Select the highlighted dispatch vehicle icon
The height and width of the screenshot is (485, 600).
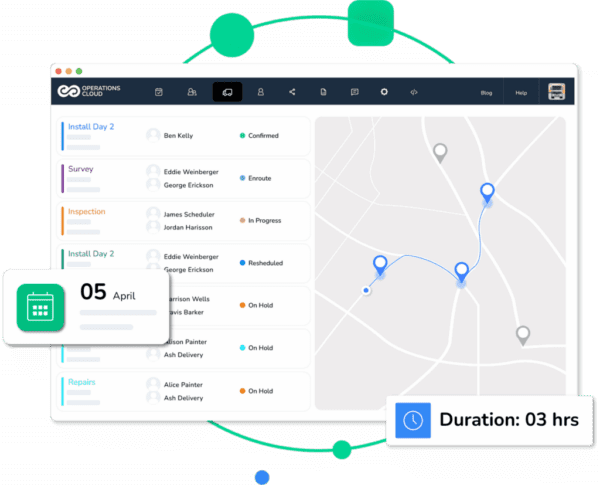227,92
